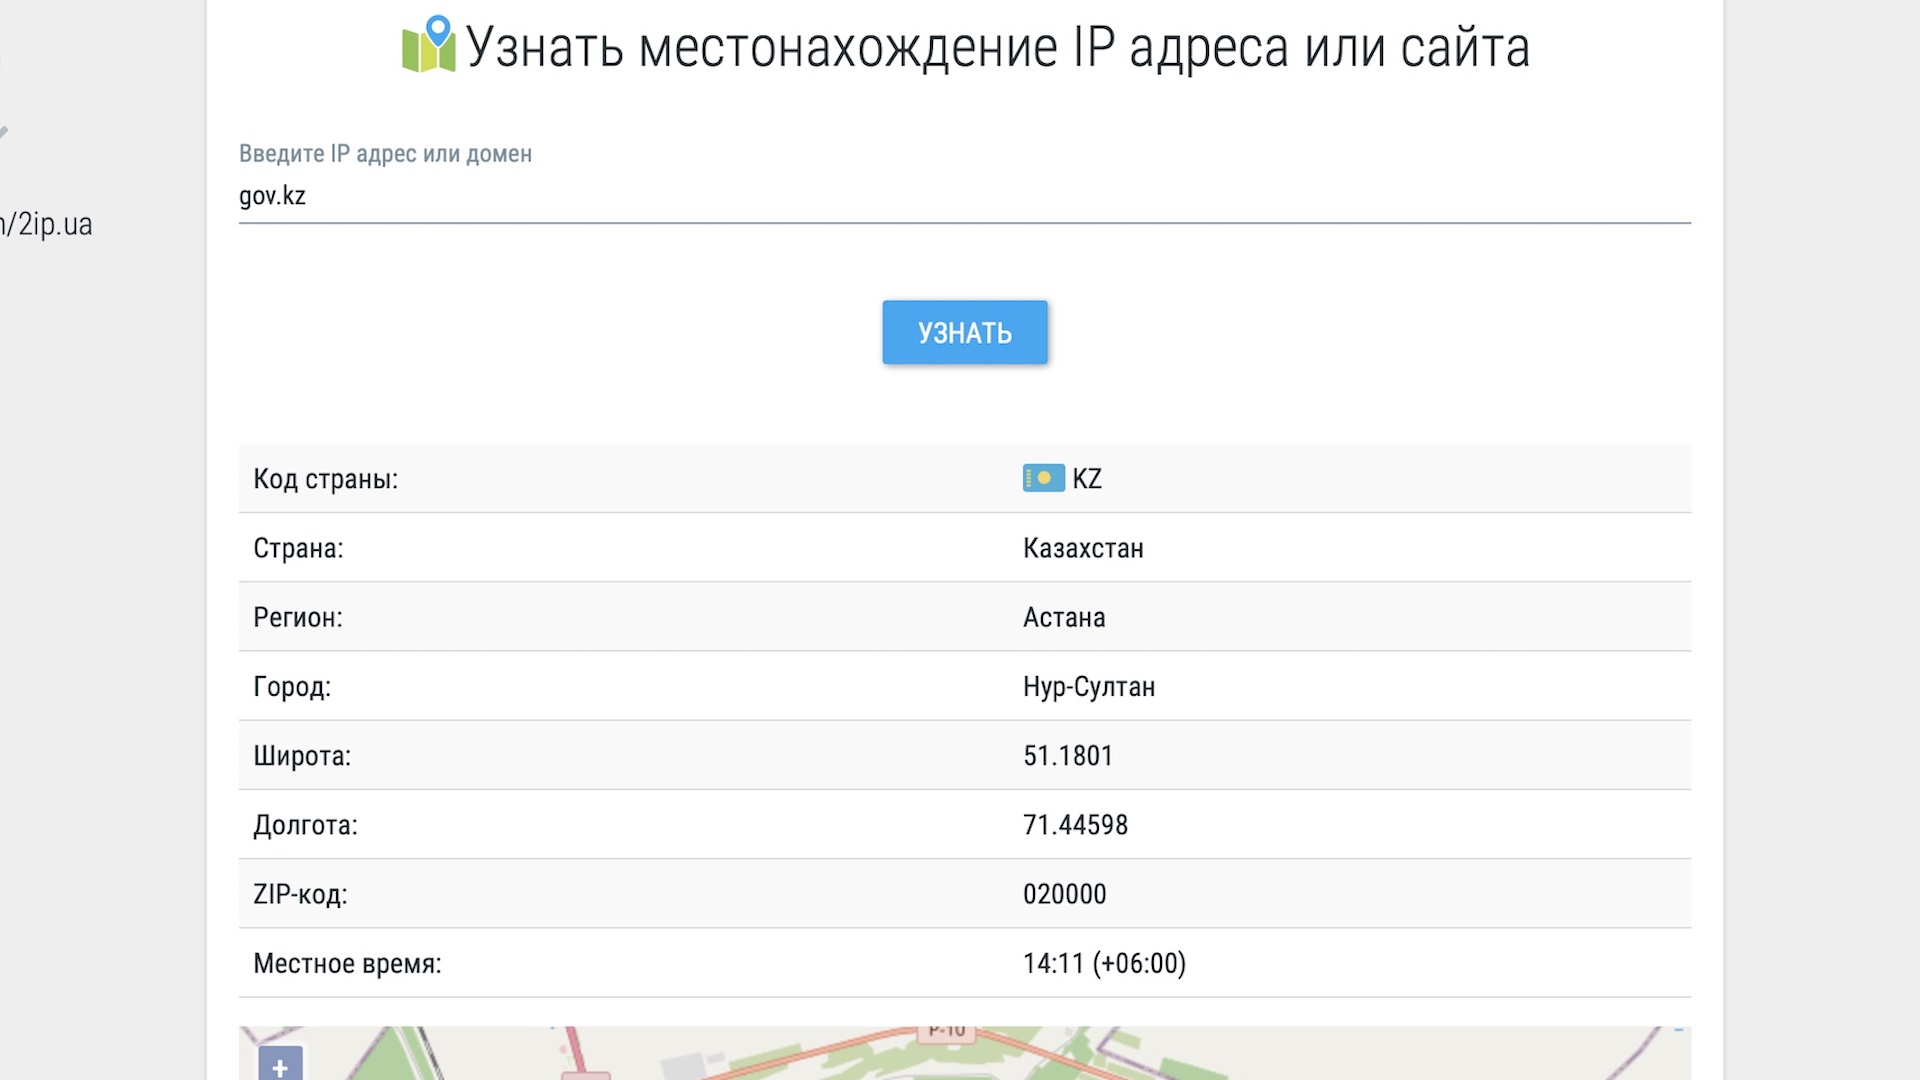The image size is (1920, 1080).
Task: Select the latitude value 51.1801
Action: tap(1068, 756)
